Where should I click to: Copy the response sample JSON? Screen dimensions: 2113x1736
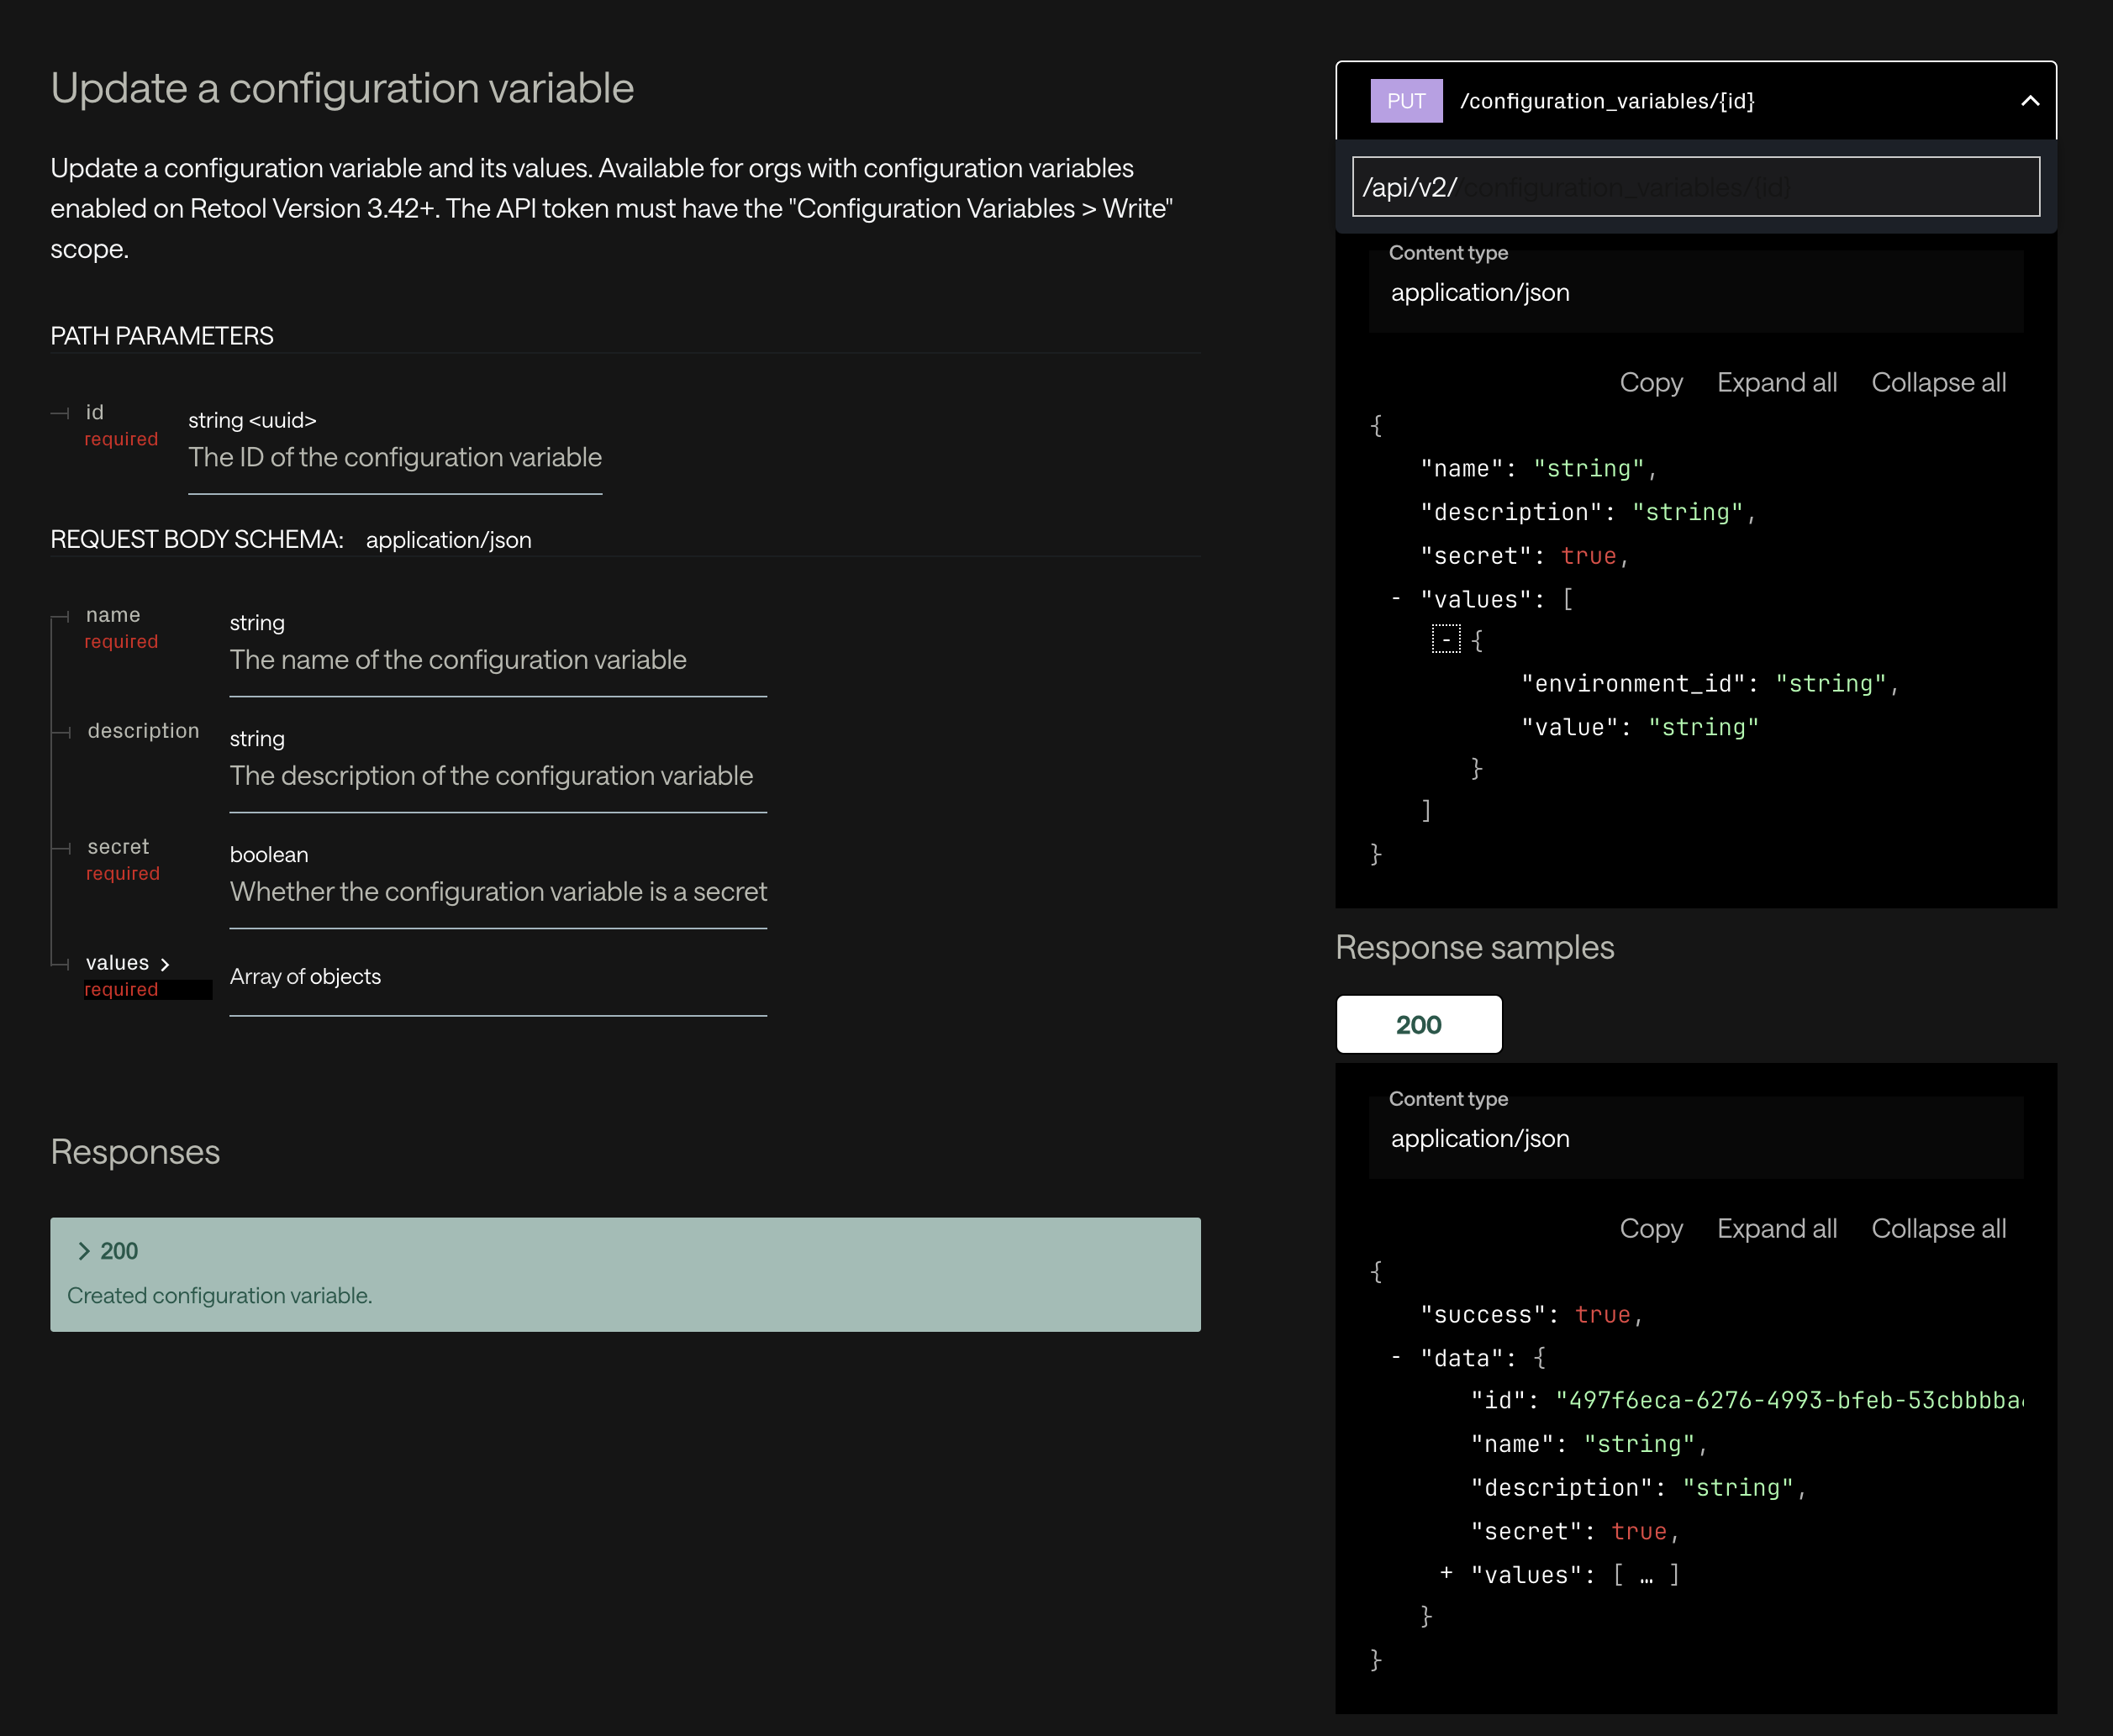pyautogui.click(x=1651, y=1229)
